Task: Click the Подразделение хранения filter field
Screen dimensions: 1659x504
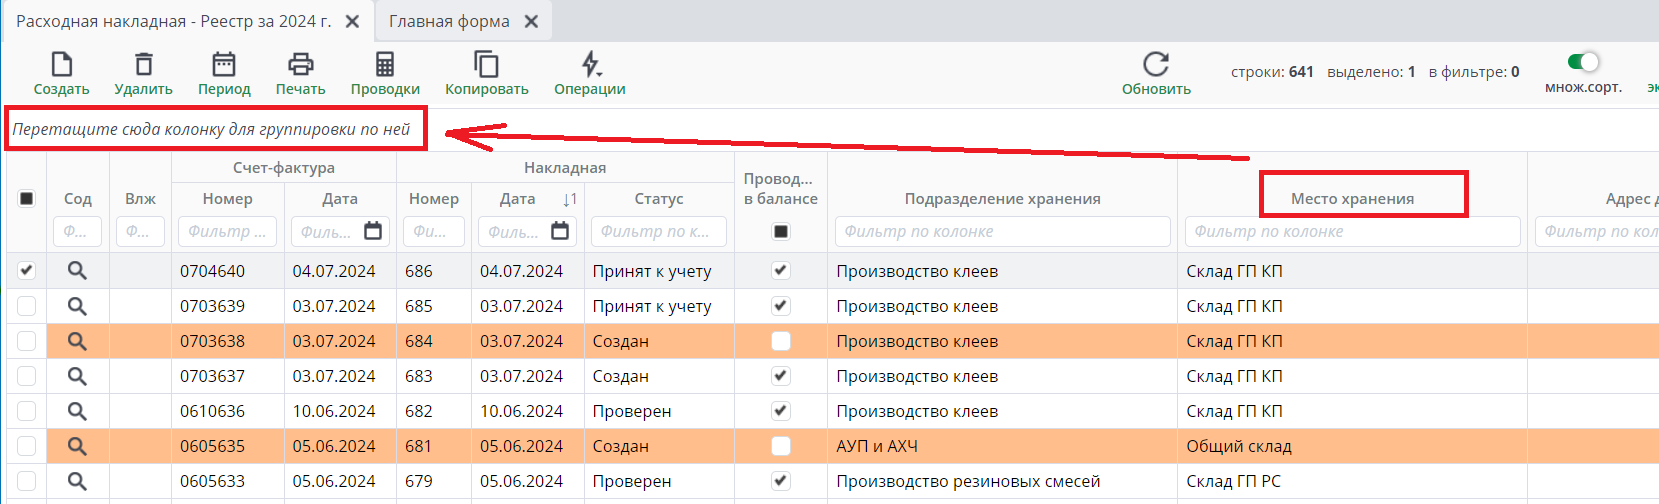Action: tap(1002, 231)
